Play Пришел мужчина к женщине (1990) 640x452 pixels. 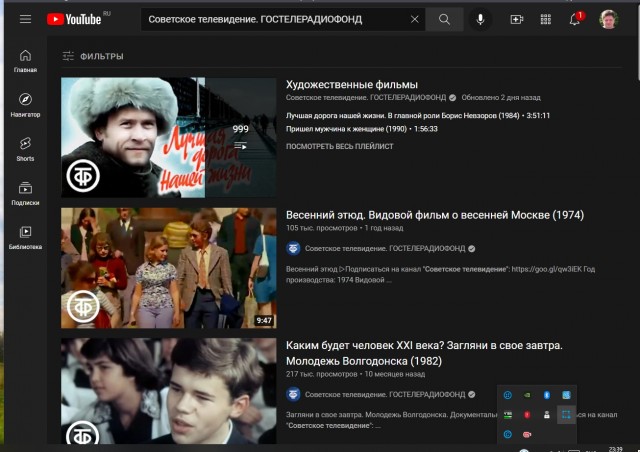tap(362, 129)
